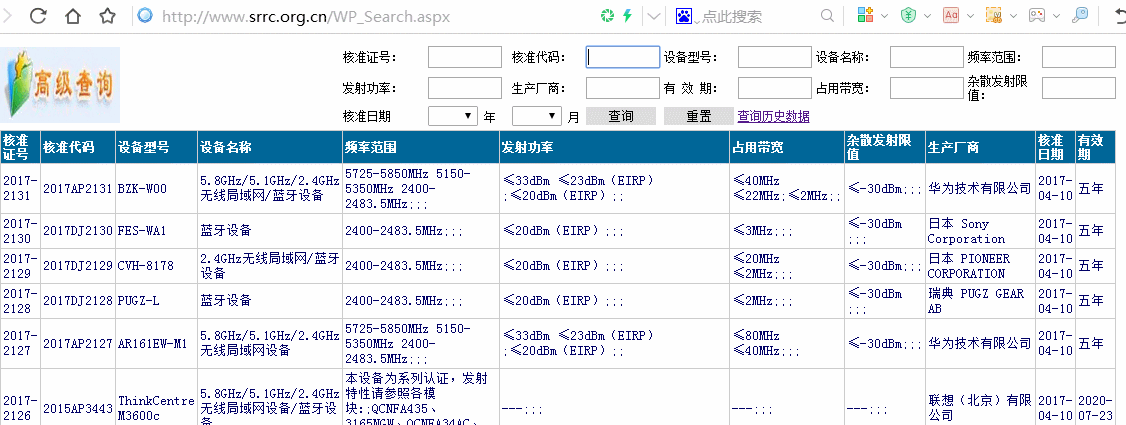1126x425 pixels.
Task: Expand the arrow beside the yen shield
Action: pyautogui.click(x=927, y=16)
